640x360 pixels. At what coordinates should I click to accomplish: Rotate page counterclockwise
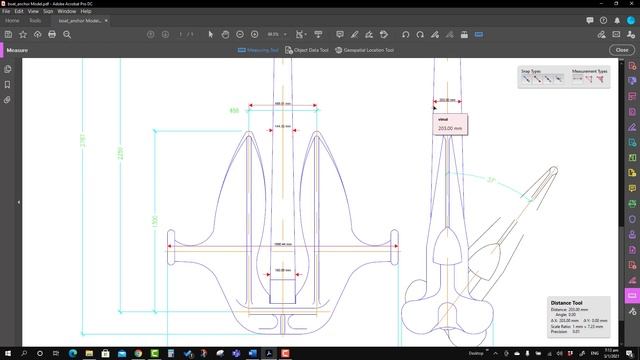(405, 35)
